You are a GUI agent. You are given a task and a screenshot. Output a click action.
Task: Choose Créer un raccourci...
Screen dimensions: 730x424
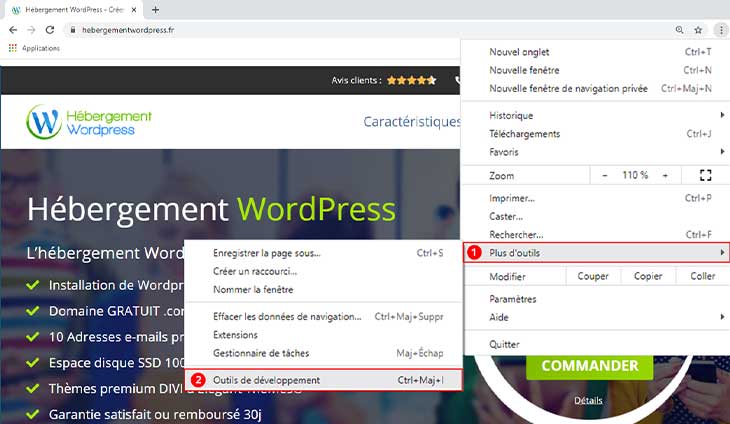click(x=324, y=271)
